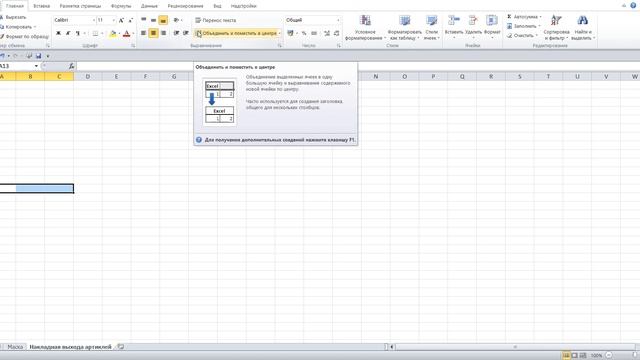The height and width of the screenshot is (360, 640).
Task: Open the Borders dropdown arrow
Action: click(102, 33)
